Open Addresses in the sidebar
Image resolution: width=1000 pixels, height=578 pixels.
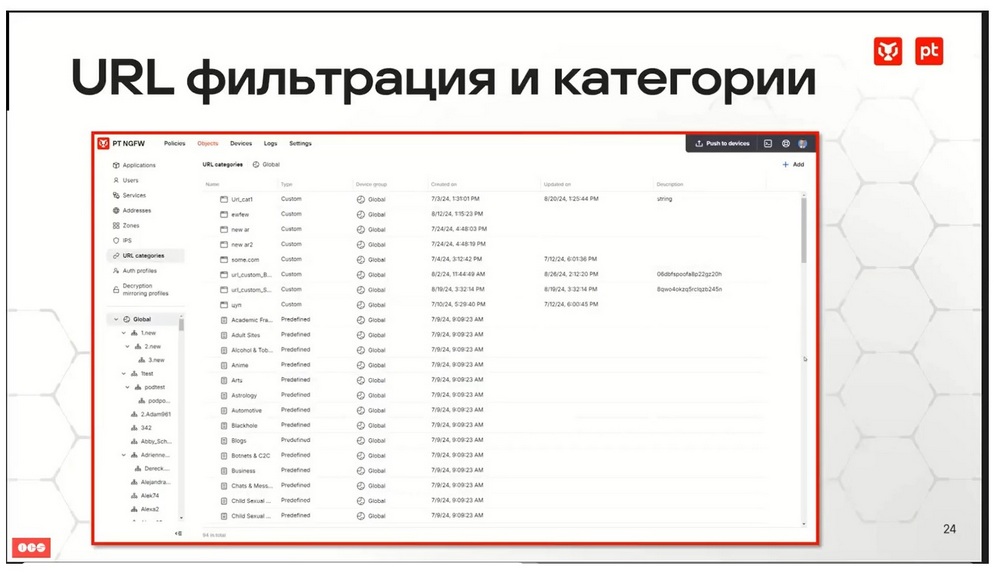pyautogui.click(x=132, y=211)
